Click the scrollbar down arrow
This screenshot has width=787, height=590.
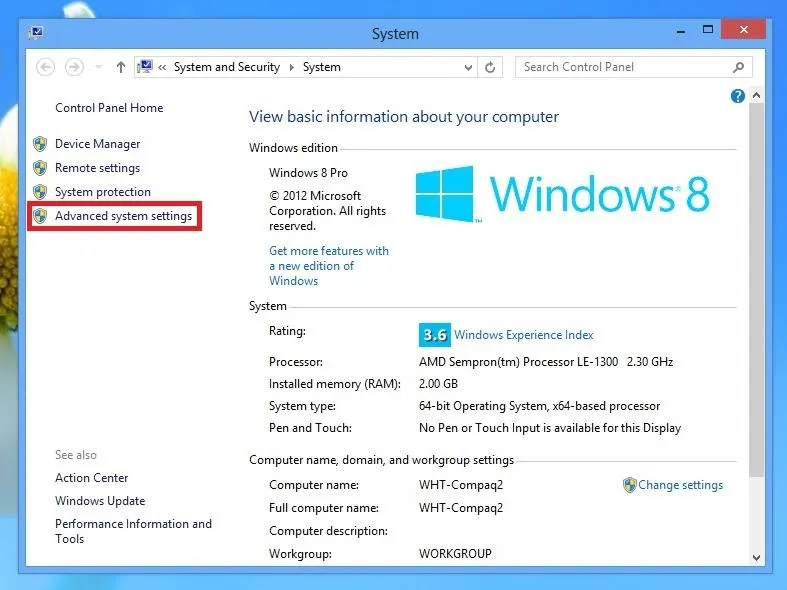click(x=756, y=557)
